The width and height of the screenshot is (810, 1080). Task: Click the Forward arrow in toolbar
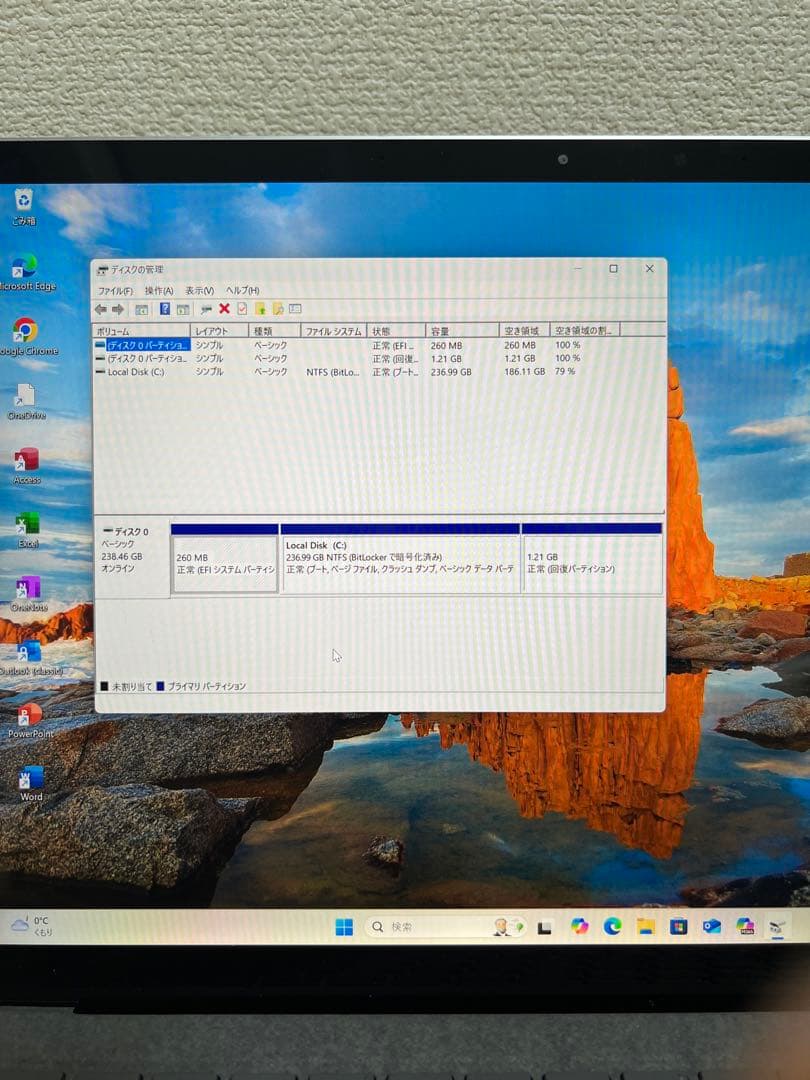118,309
